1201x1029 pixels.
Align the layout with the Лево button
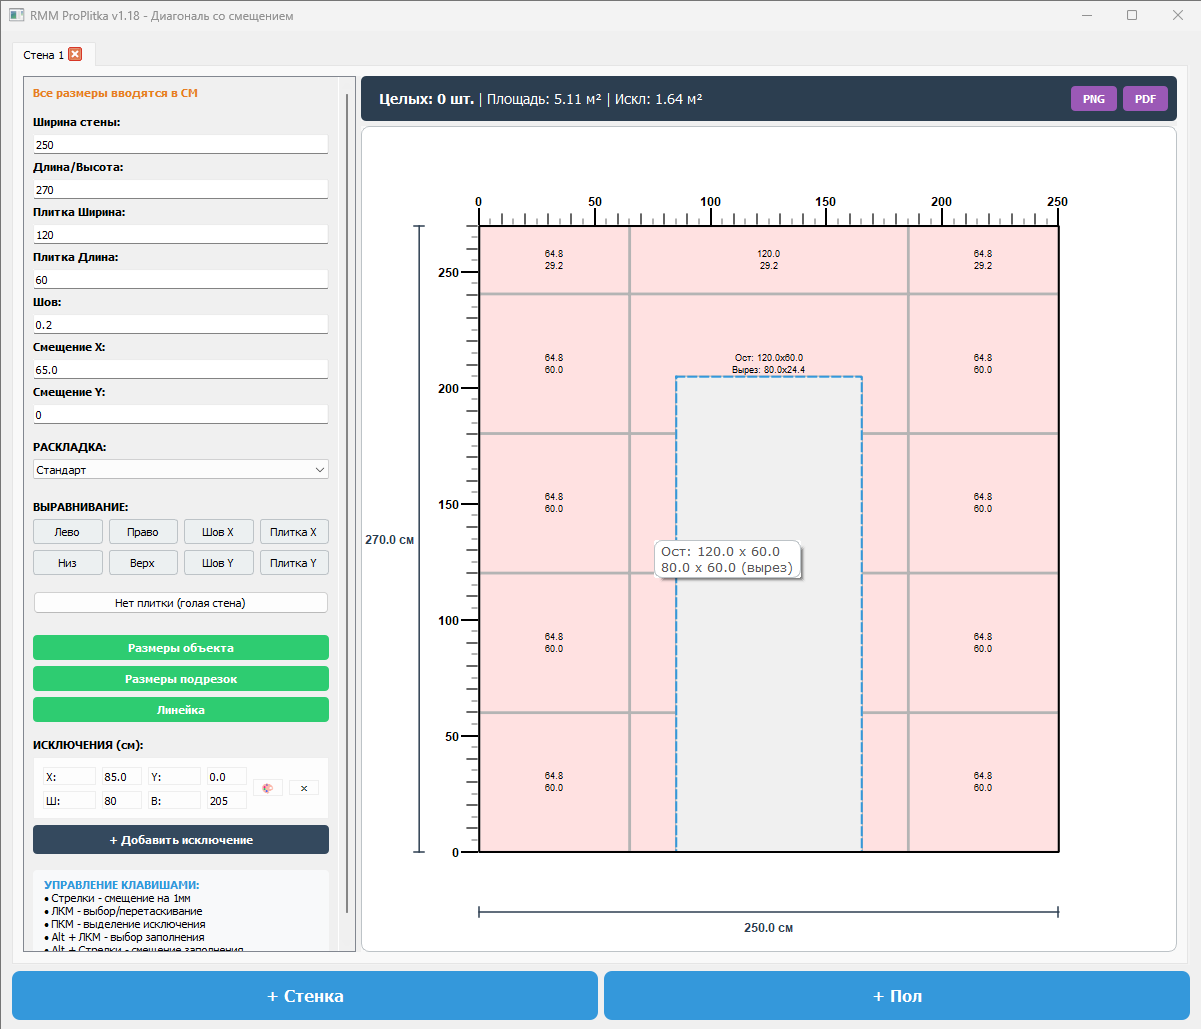[67, 532]
